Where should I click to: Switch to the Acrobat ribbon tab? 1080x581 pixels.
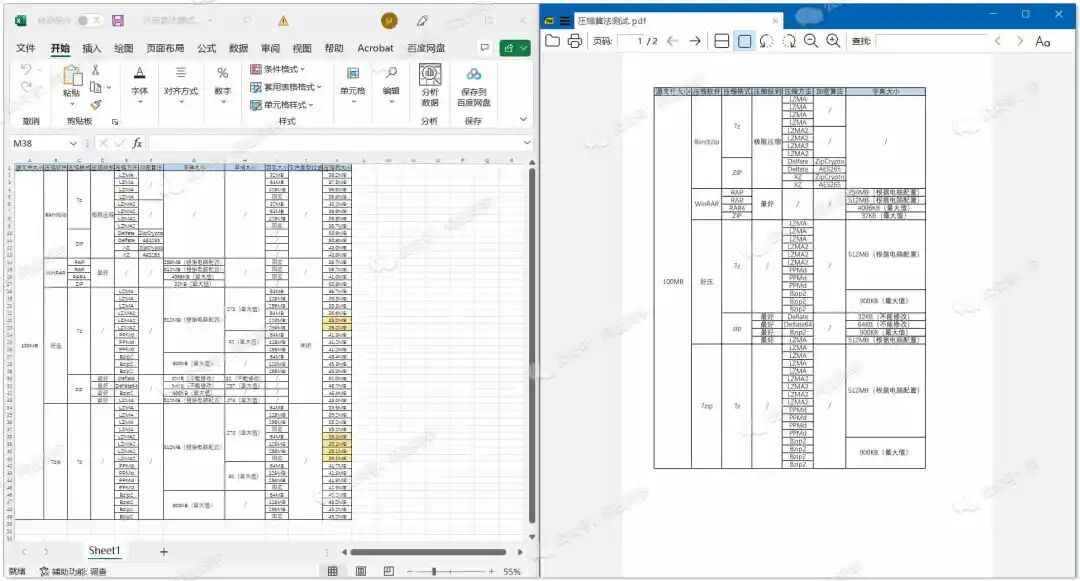[x=375, y=48]
